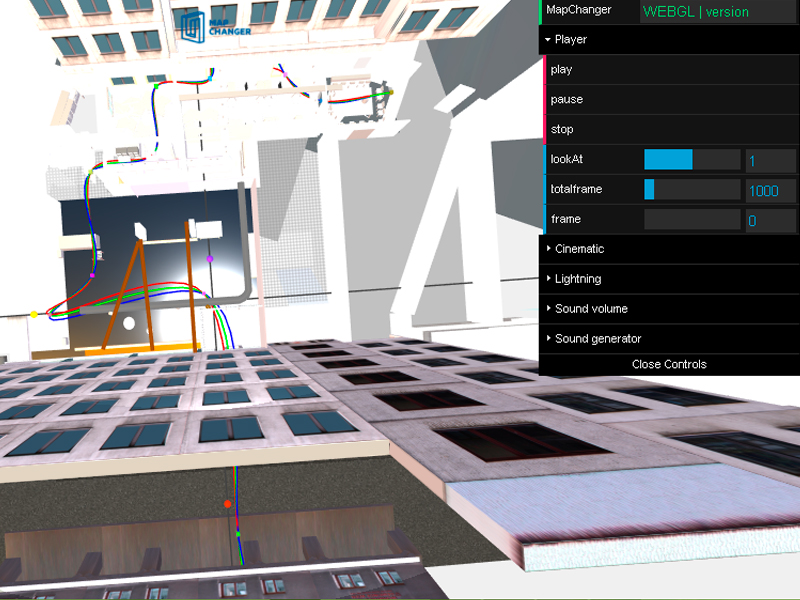Adjust the lookAt slider
This screenshot has width=800, height=600.
(x=692, y=159)
